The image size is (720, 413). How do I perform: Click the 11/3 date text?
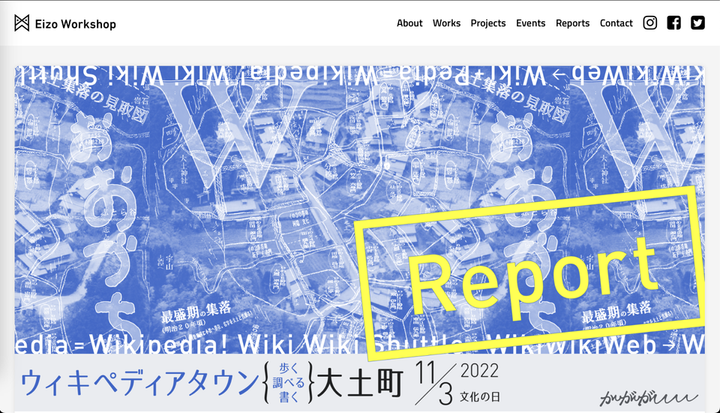(x=435, y=383)
